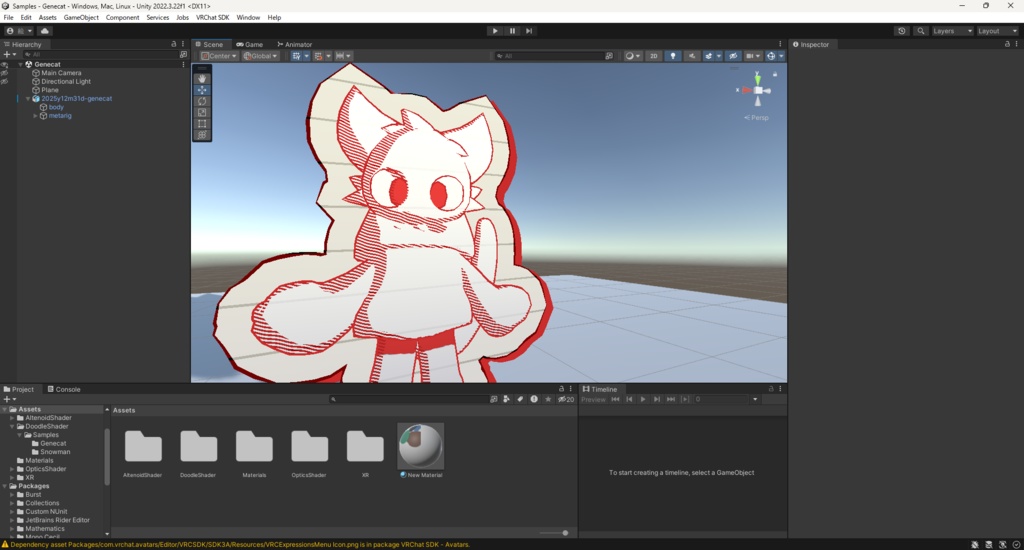Open the draw mode shading dropdown
1024x550 pixels.
tap(632, 56)
